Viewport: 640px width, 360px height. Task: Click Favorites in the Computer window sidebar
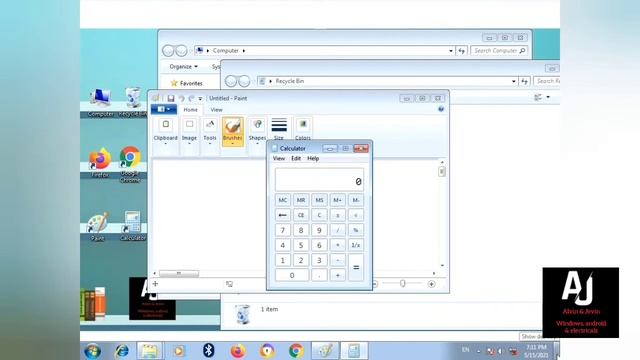(187, 83)
